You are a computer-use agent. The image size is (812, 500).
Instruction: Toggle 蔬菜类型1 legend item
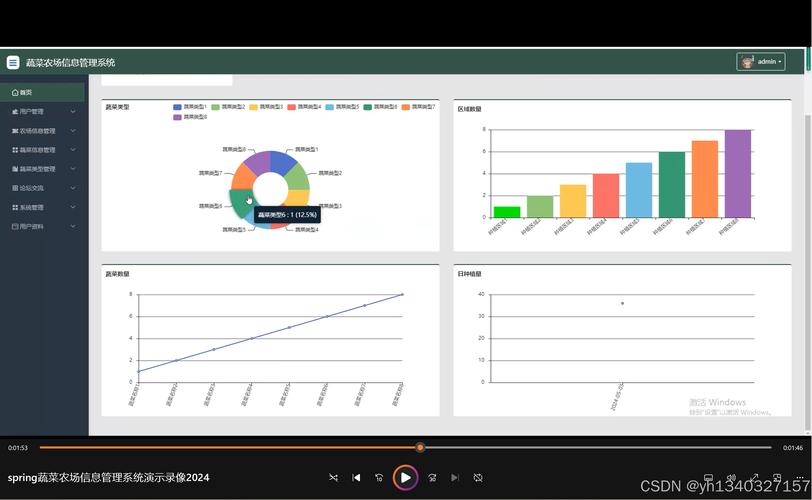[190, 107]
